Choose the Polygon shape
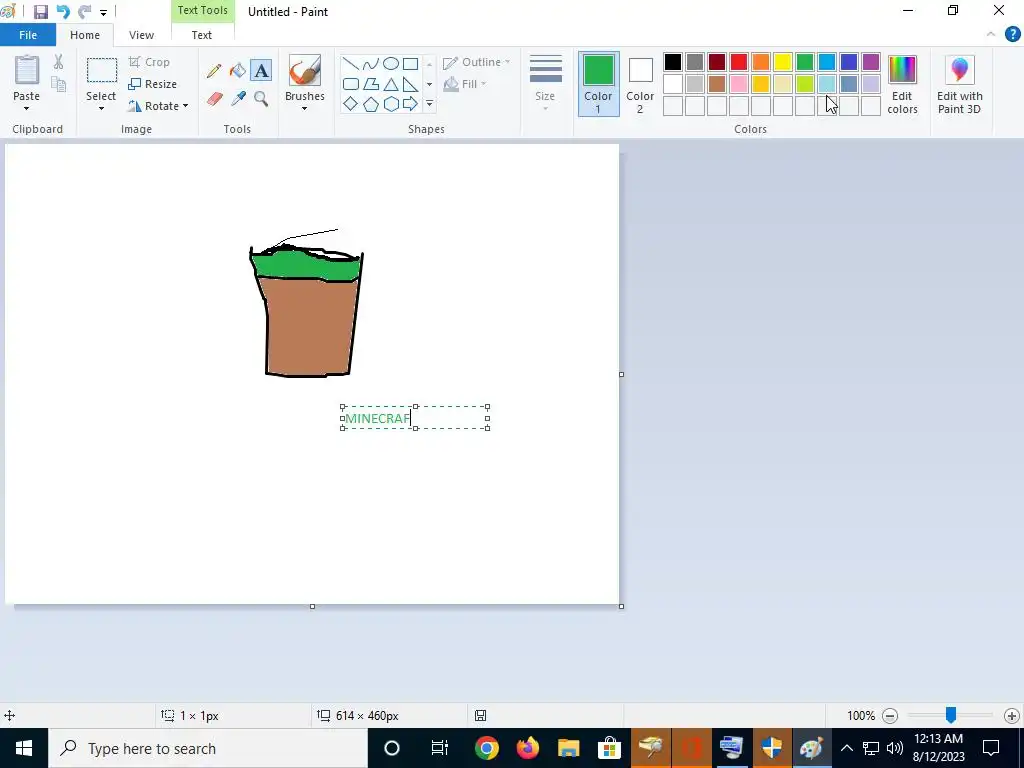The height and width of the screenshot is (768, 1024). click(370, 84)
